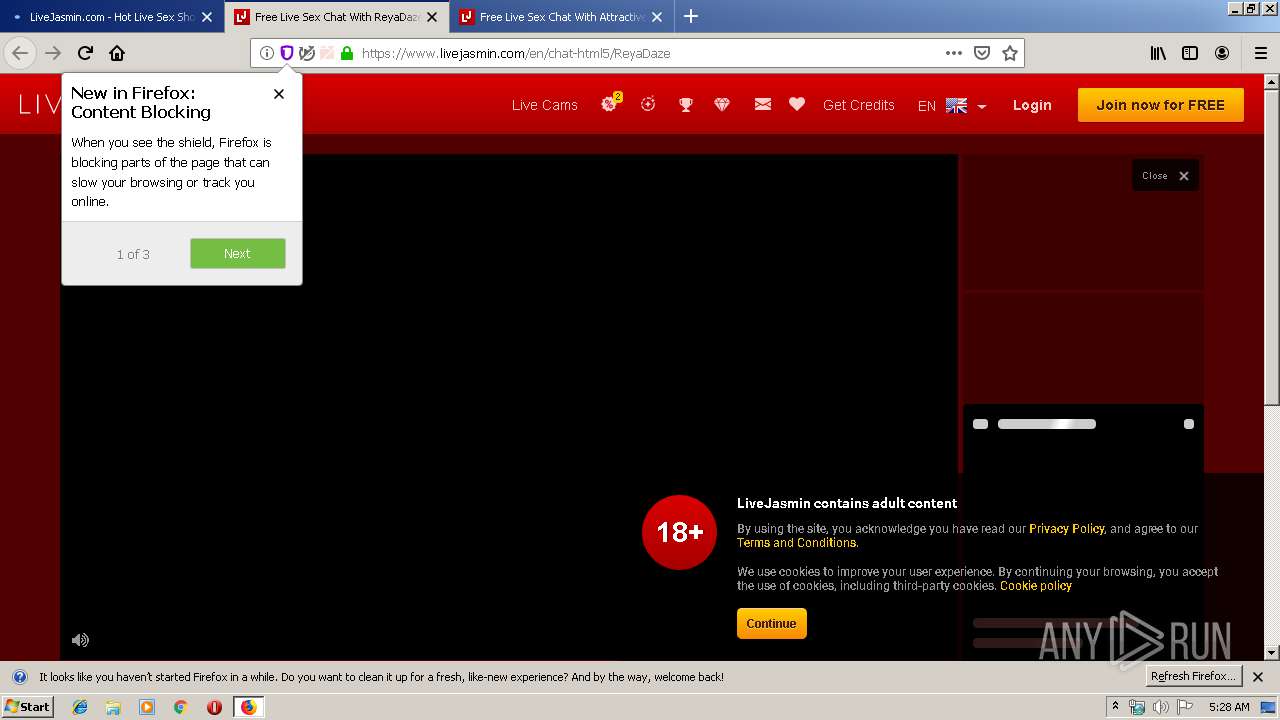Close the first LiveJasmin tab
The image size is (1280, 720).
point(207,17)
